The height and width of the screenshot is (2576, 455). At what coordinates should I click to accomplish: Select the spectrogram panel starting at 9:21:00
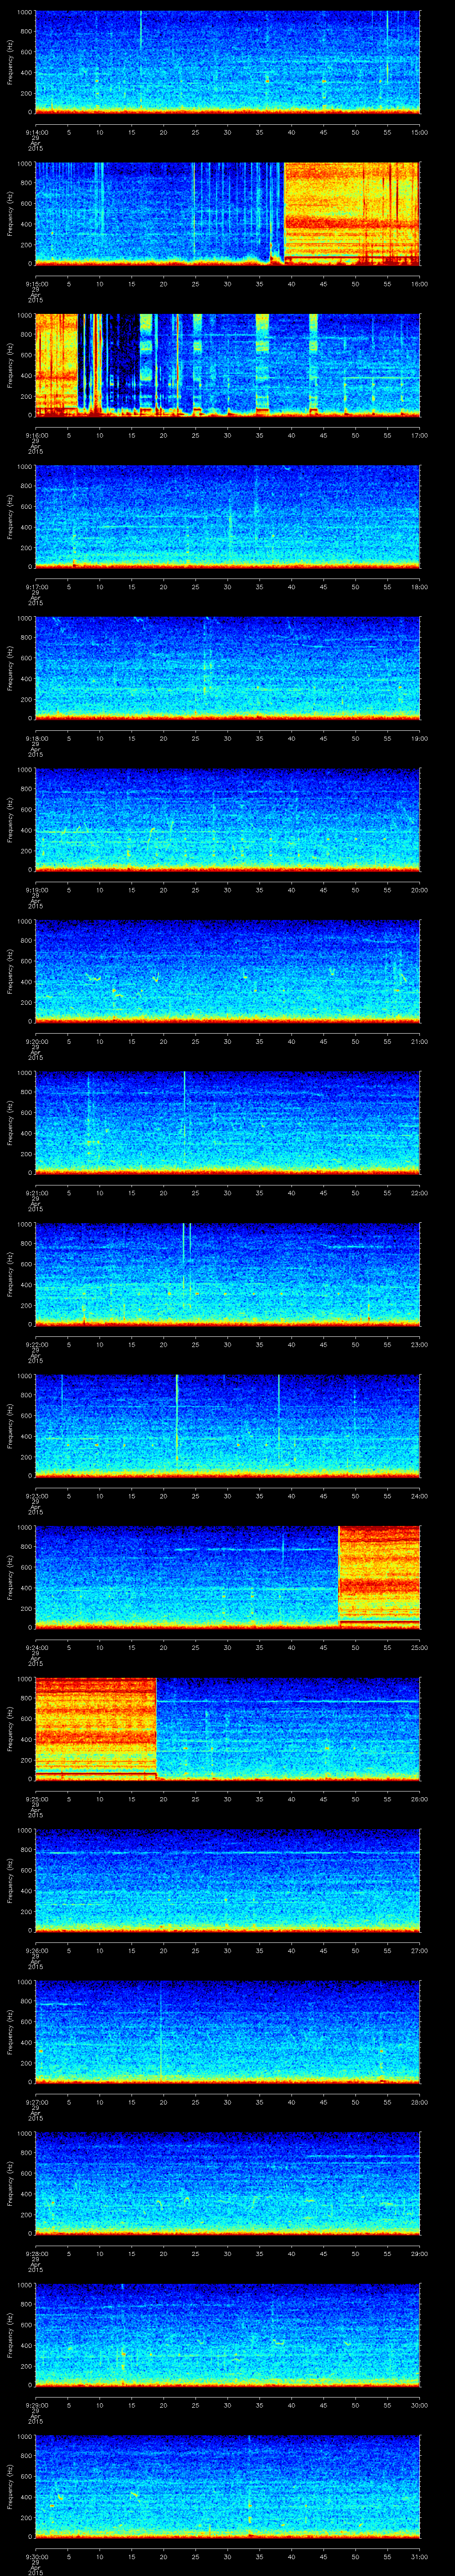[x=227, y=1123]
